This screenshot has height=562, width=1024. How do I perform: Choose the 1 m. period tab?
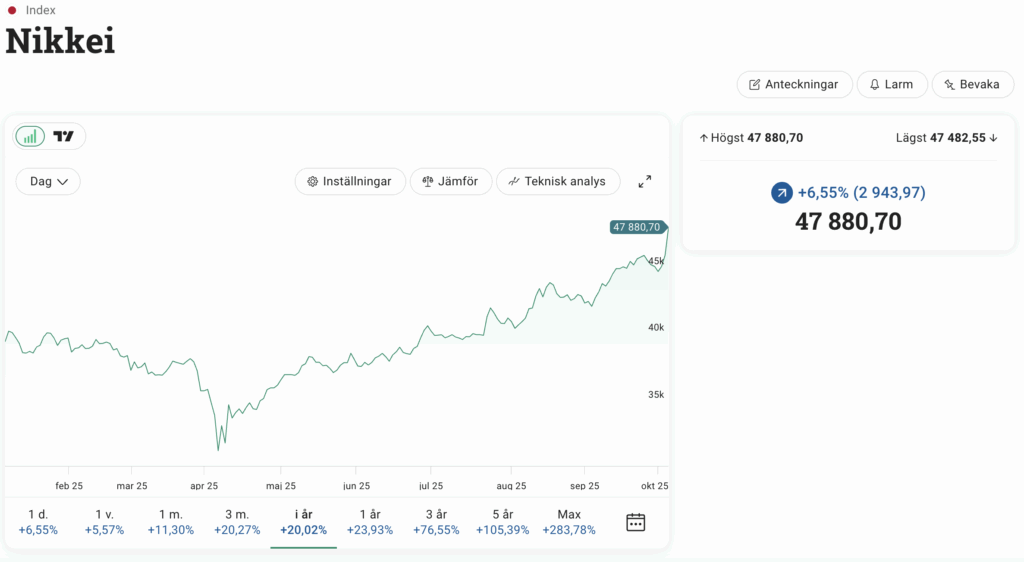pos(170,522)
